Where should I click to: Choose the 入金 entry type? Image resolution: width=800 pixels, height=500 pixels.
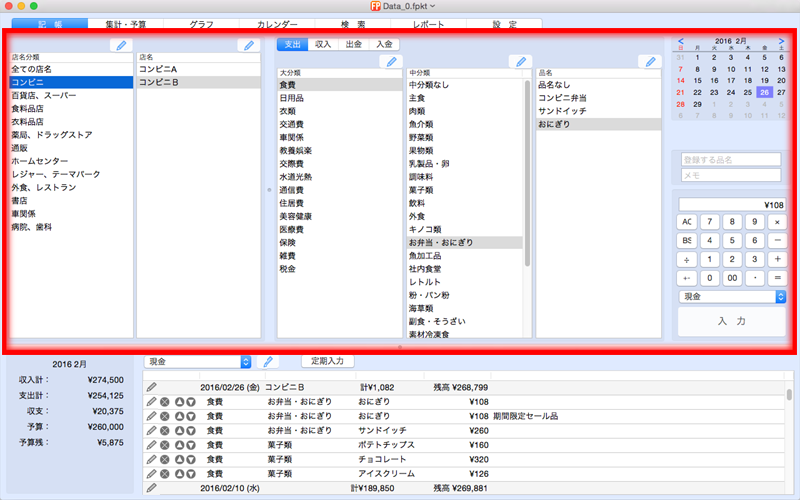coord(384,45)
